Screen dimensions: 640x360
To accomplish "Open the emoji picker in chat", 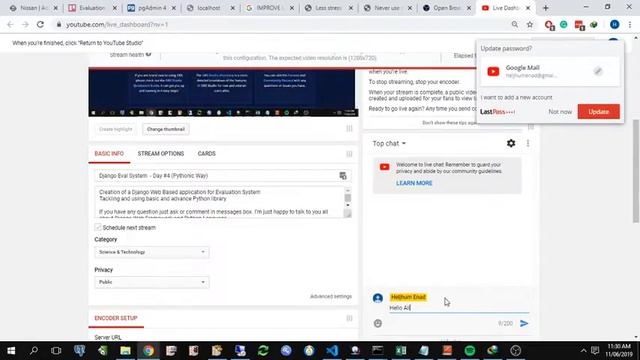I will click(x=378, y=323).
